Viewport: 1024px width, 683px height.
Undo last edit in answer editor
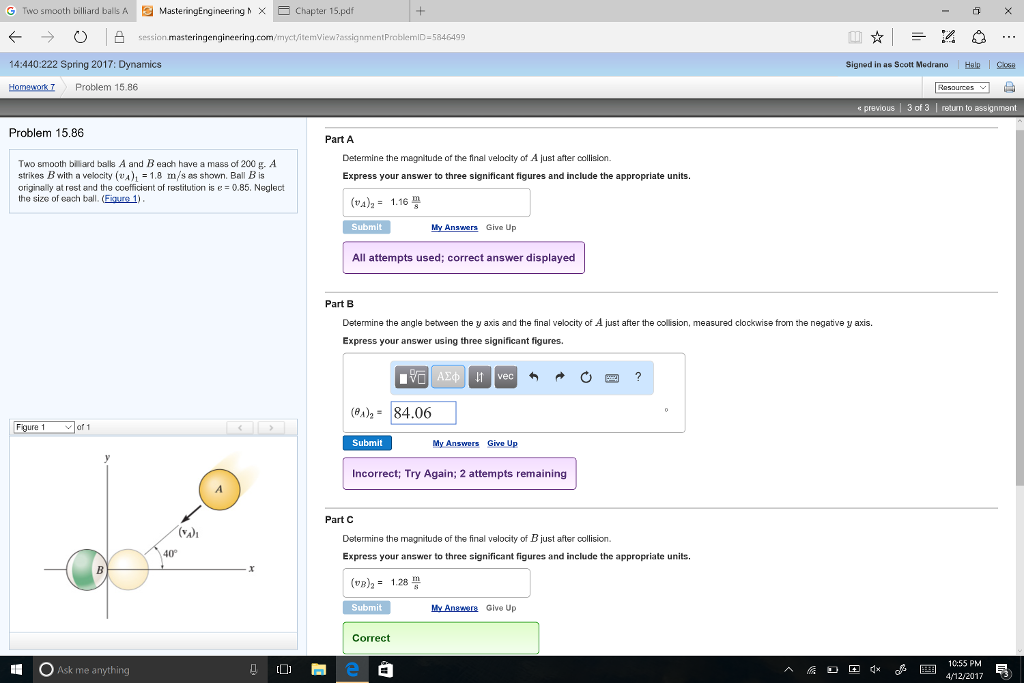coord(533,377)
